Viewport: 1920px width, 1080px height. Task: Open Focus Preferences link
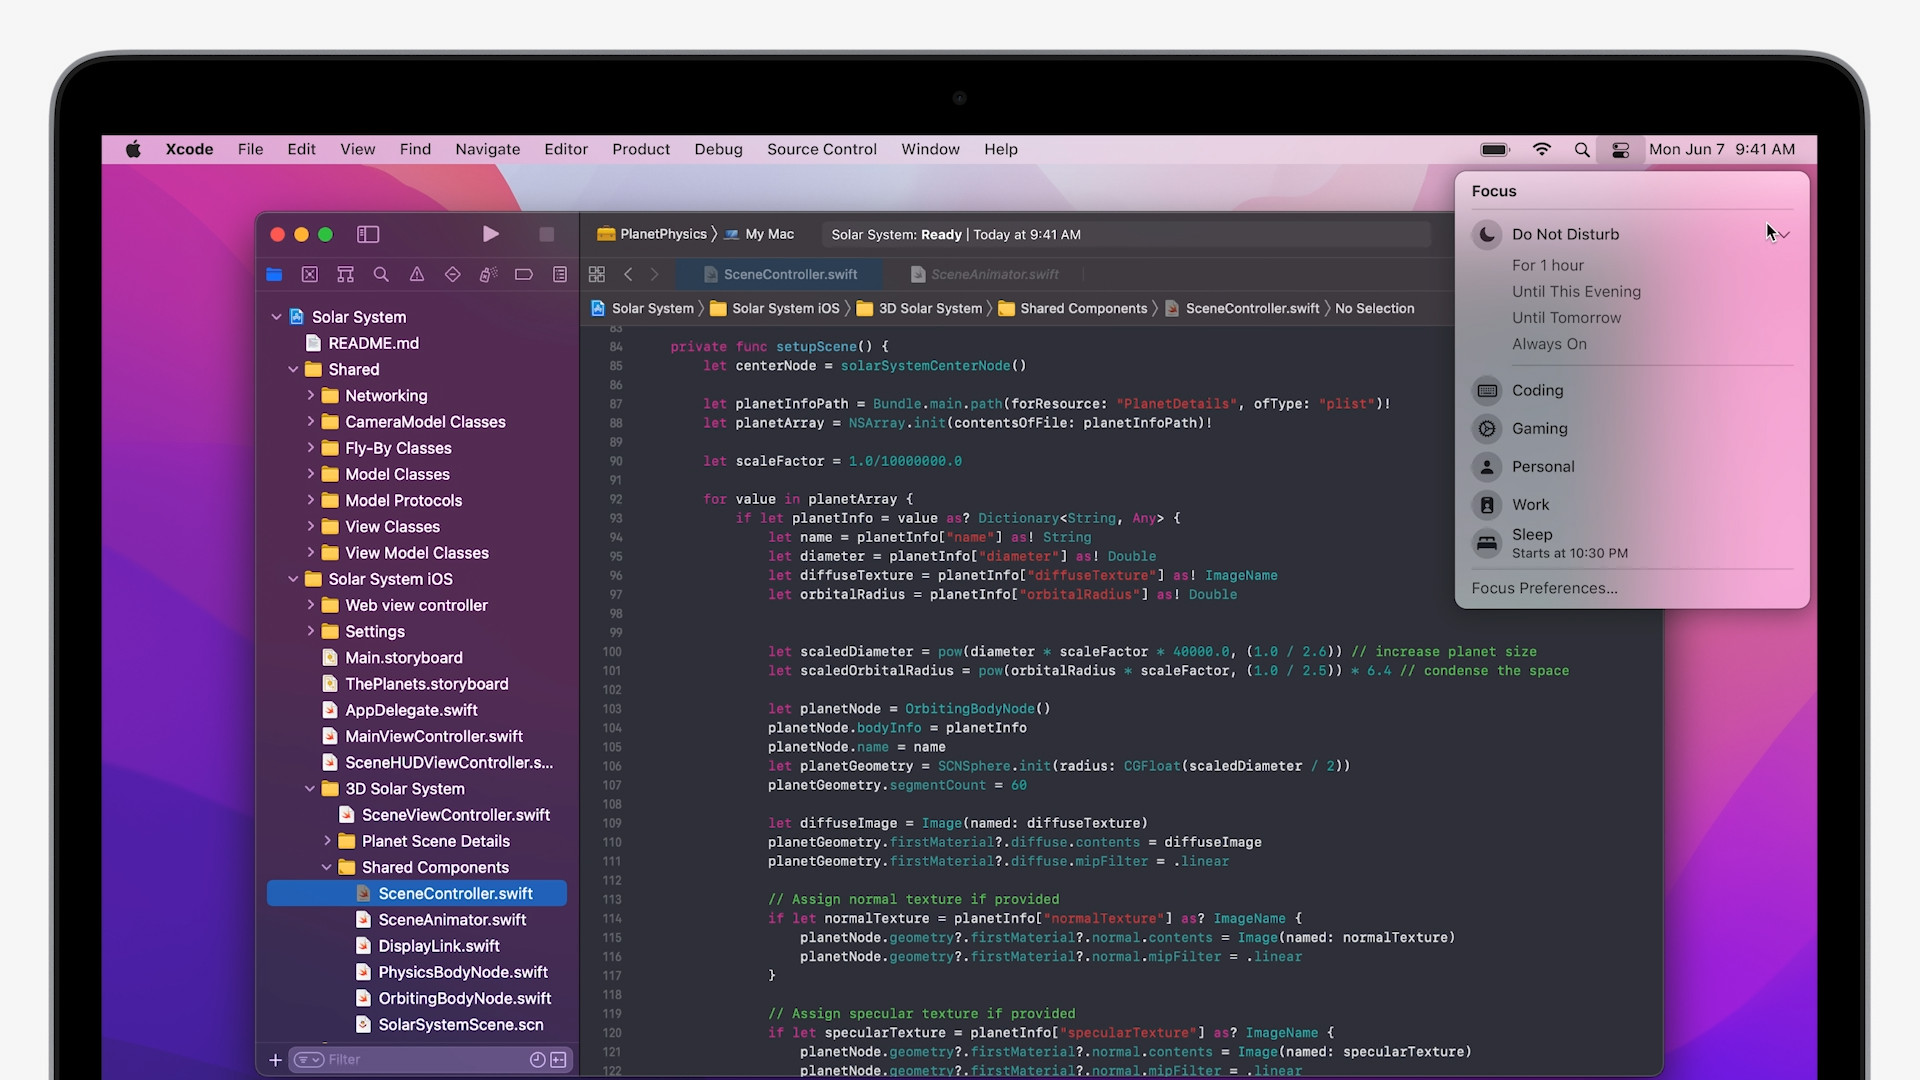click(1544, 588)
